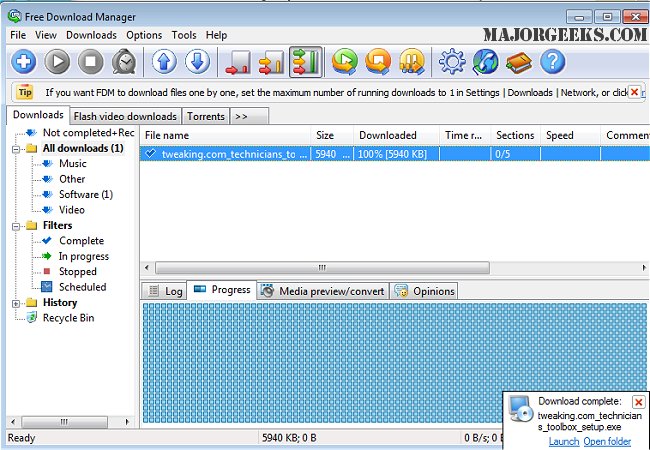This screenshot has height=450, width=650.
Task: Select the medium traffic mode icon
Action: click(x=271, y=62)
